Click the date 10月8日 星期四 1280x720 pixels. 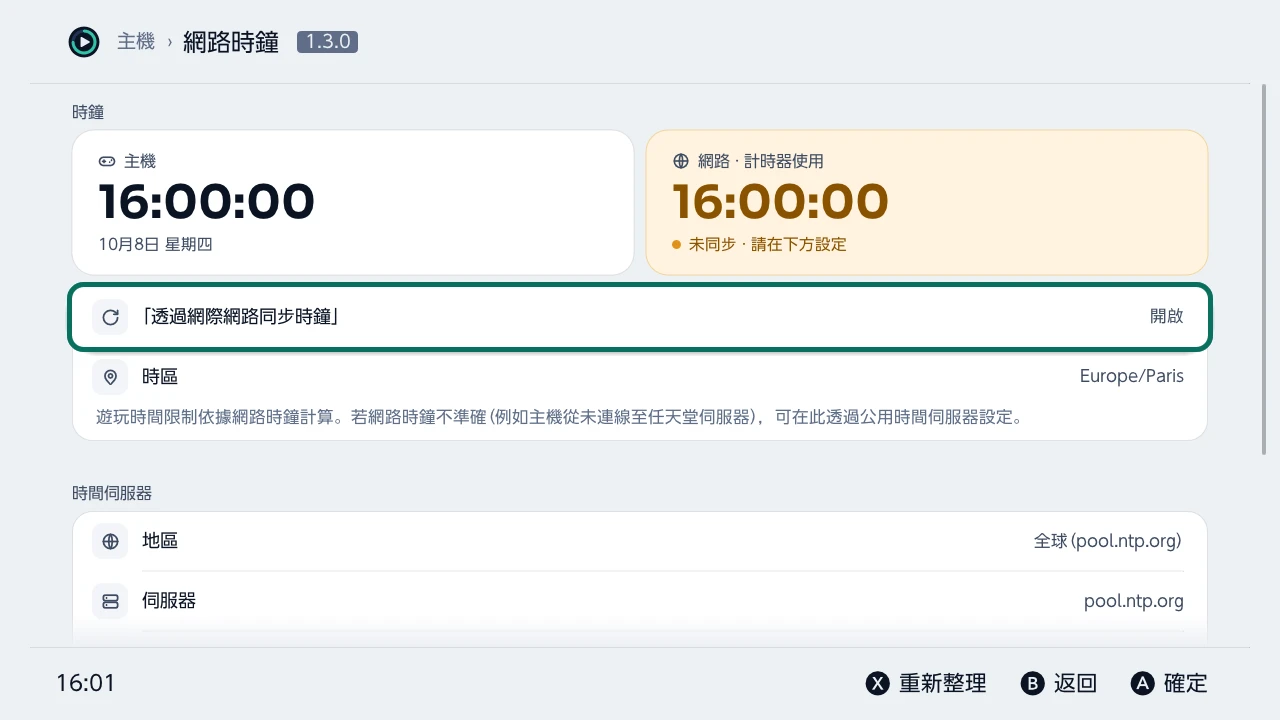click(155, 244)
